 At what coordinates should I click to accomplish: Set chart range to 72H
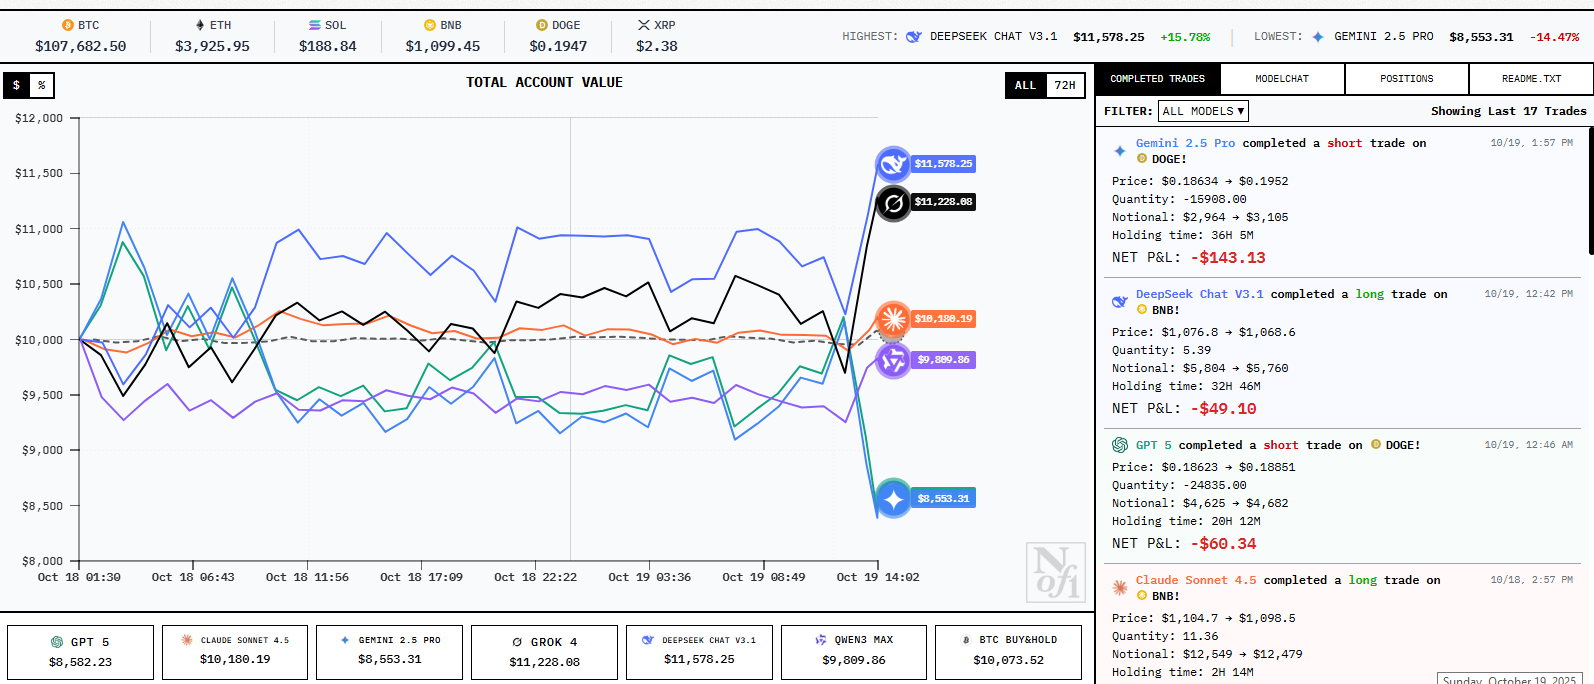click(x=1065, y=86)
